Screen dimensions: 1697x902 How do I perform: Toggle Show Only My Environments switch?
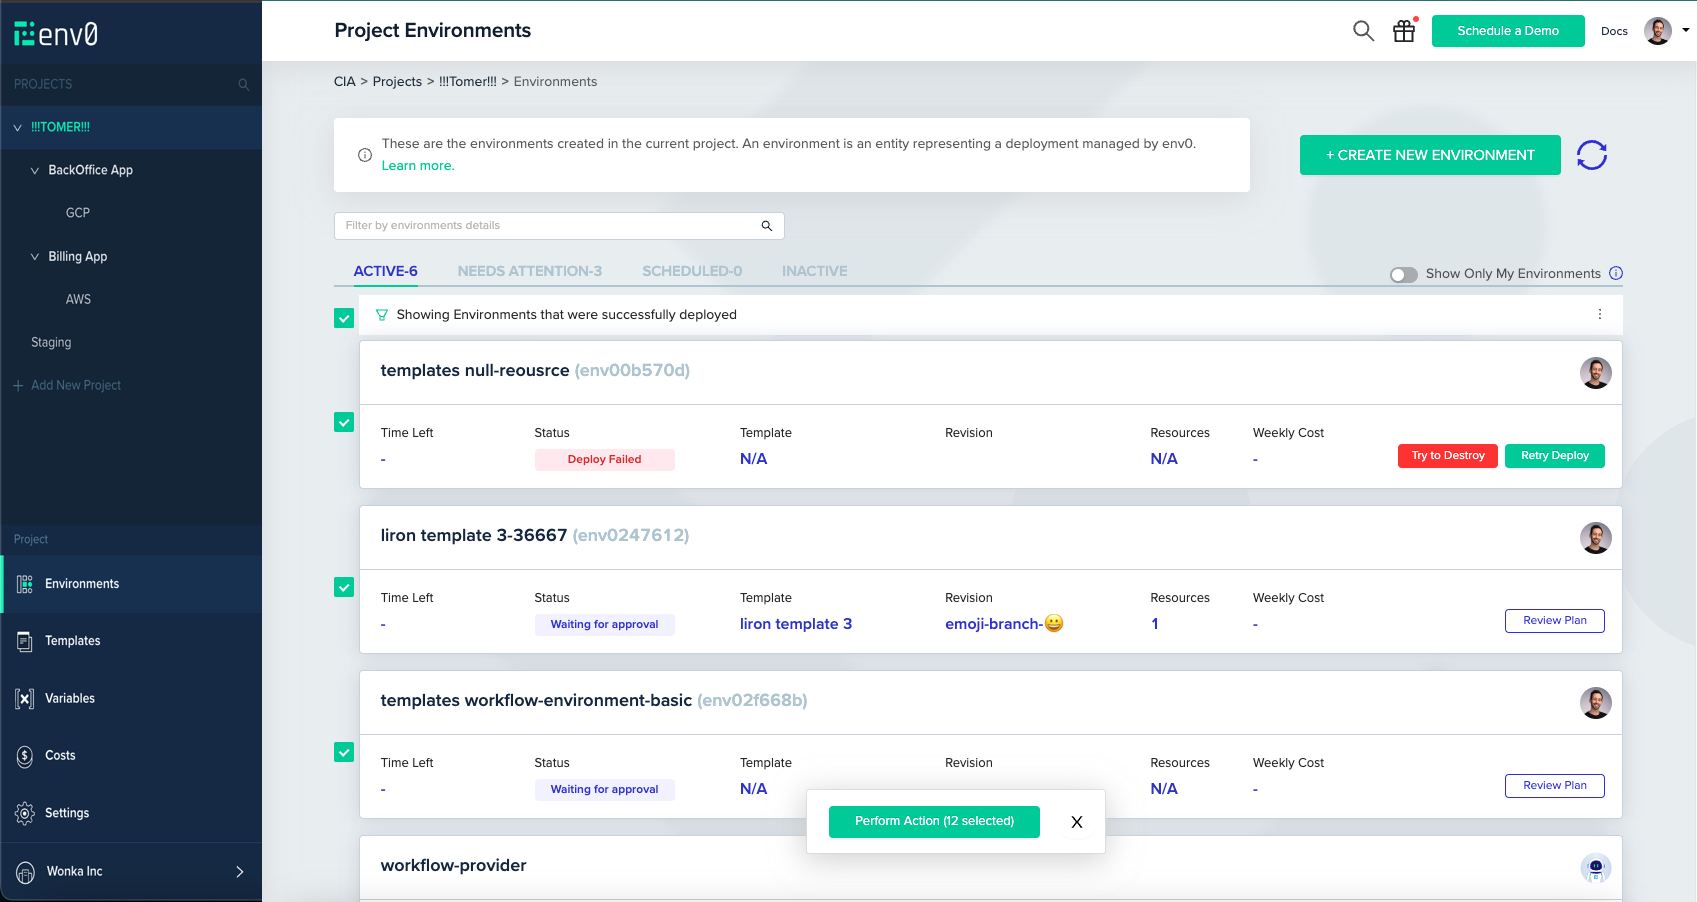pyautogui.click(x=1403, y=274)
